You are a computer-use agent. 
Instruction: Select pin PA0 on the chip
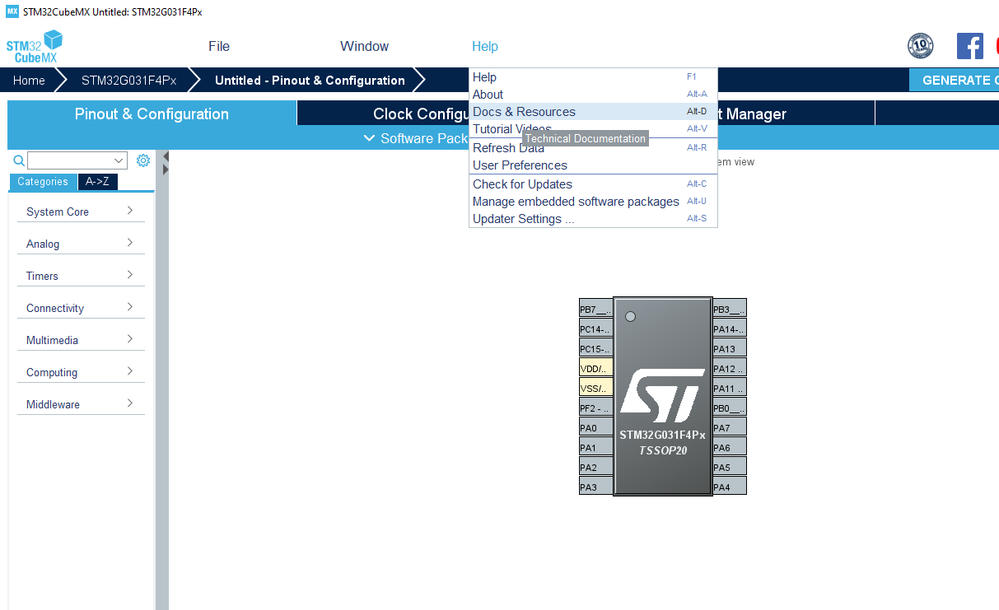click(596, 428)
